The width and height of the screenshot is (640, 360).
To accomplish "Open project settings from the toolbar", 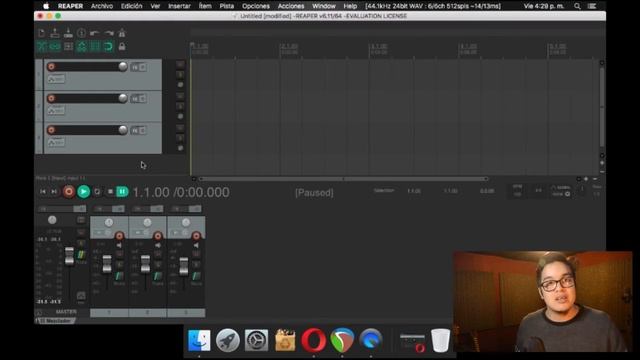I will (x=81, y=33).
